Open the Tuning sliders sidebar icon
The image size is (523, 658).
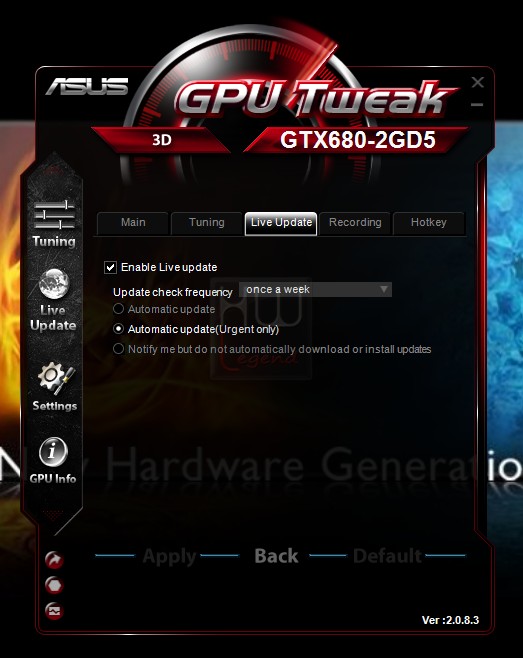click(55, 215)
